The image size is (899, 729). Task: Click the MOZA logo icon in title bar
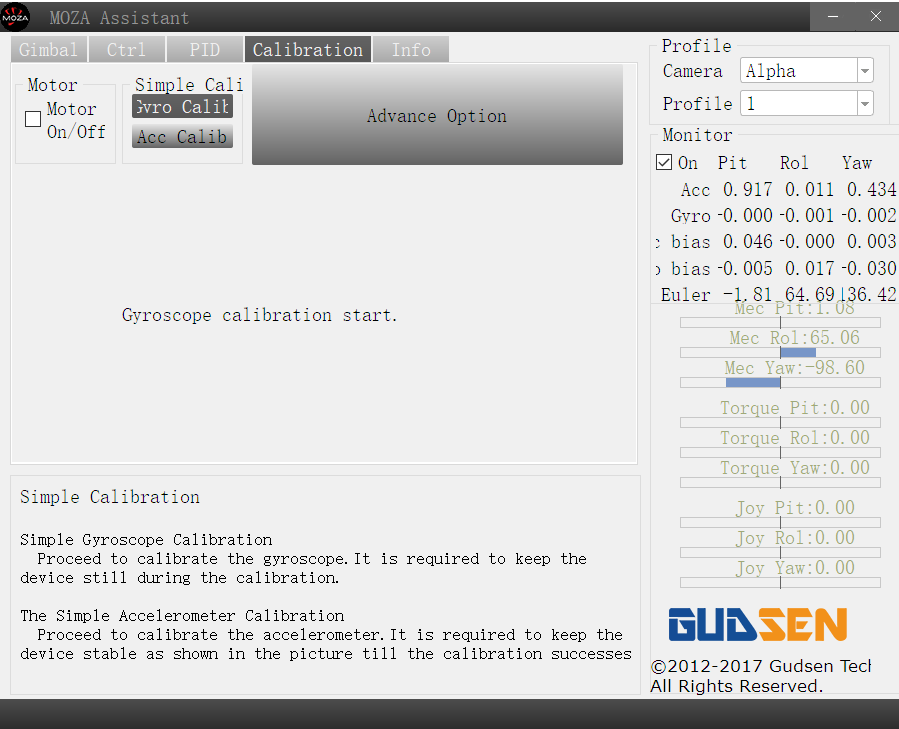pos(15,17)
